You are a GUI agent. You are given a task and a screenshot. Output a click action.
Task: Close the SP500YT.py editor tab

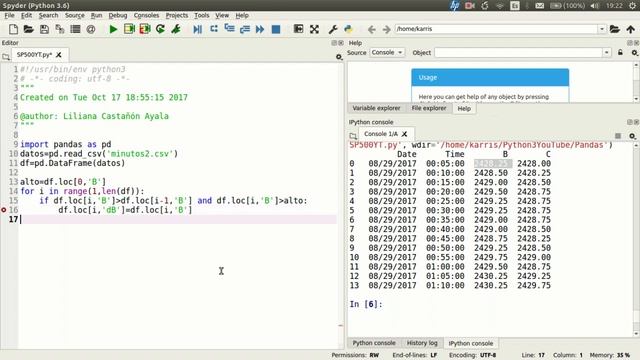click(x=59, y=55)
